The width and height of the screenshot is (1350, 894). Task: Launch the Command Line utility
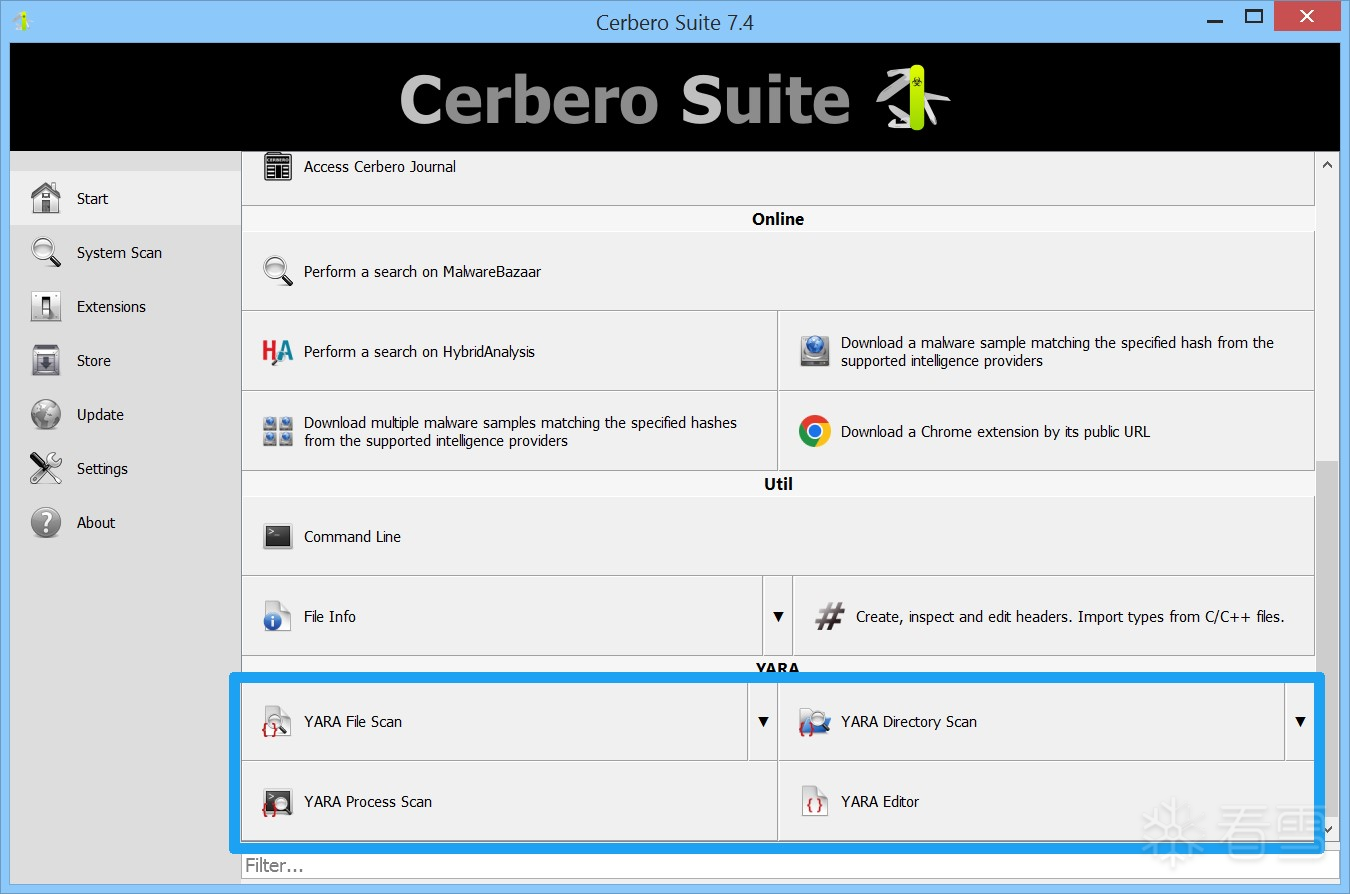(778, 536)
